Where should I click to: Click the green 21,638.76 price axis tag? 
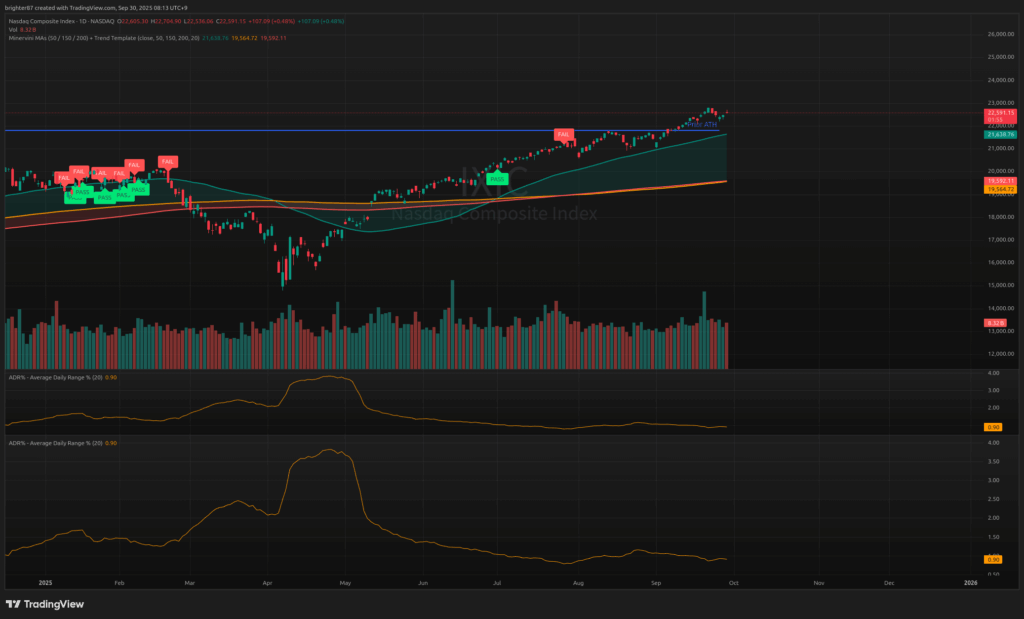[x=1000, y=135]
